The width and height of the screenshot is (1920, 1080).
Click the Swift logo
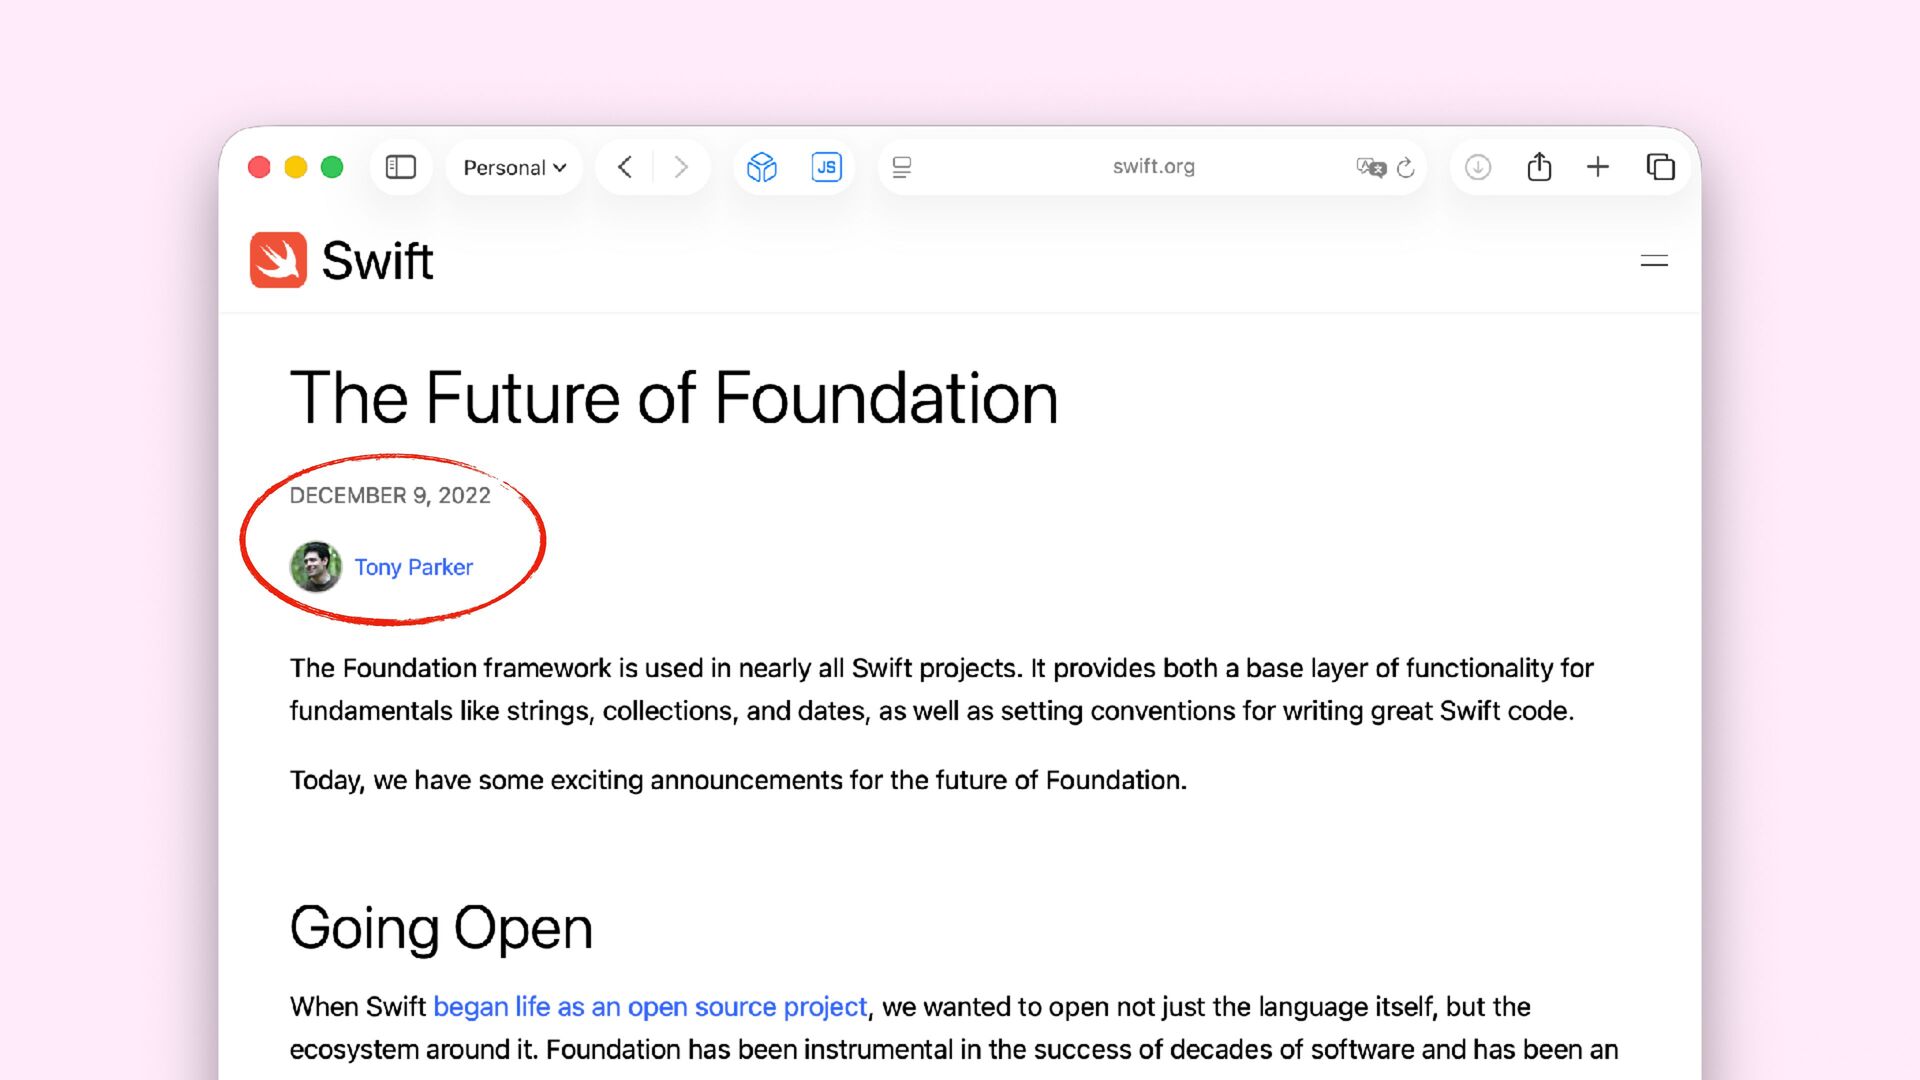pos(341,261)
